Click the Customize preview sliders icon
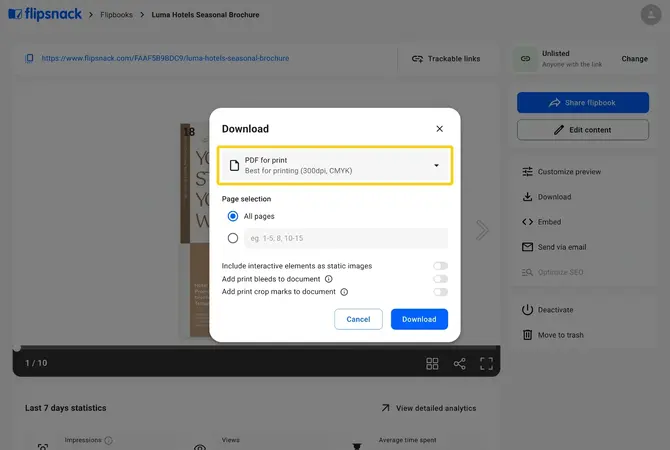 pos(527,171)
